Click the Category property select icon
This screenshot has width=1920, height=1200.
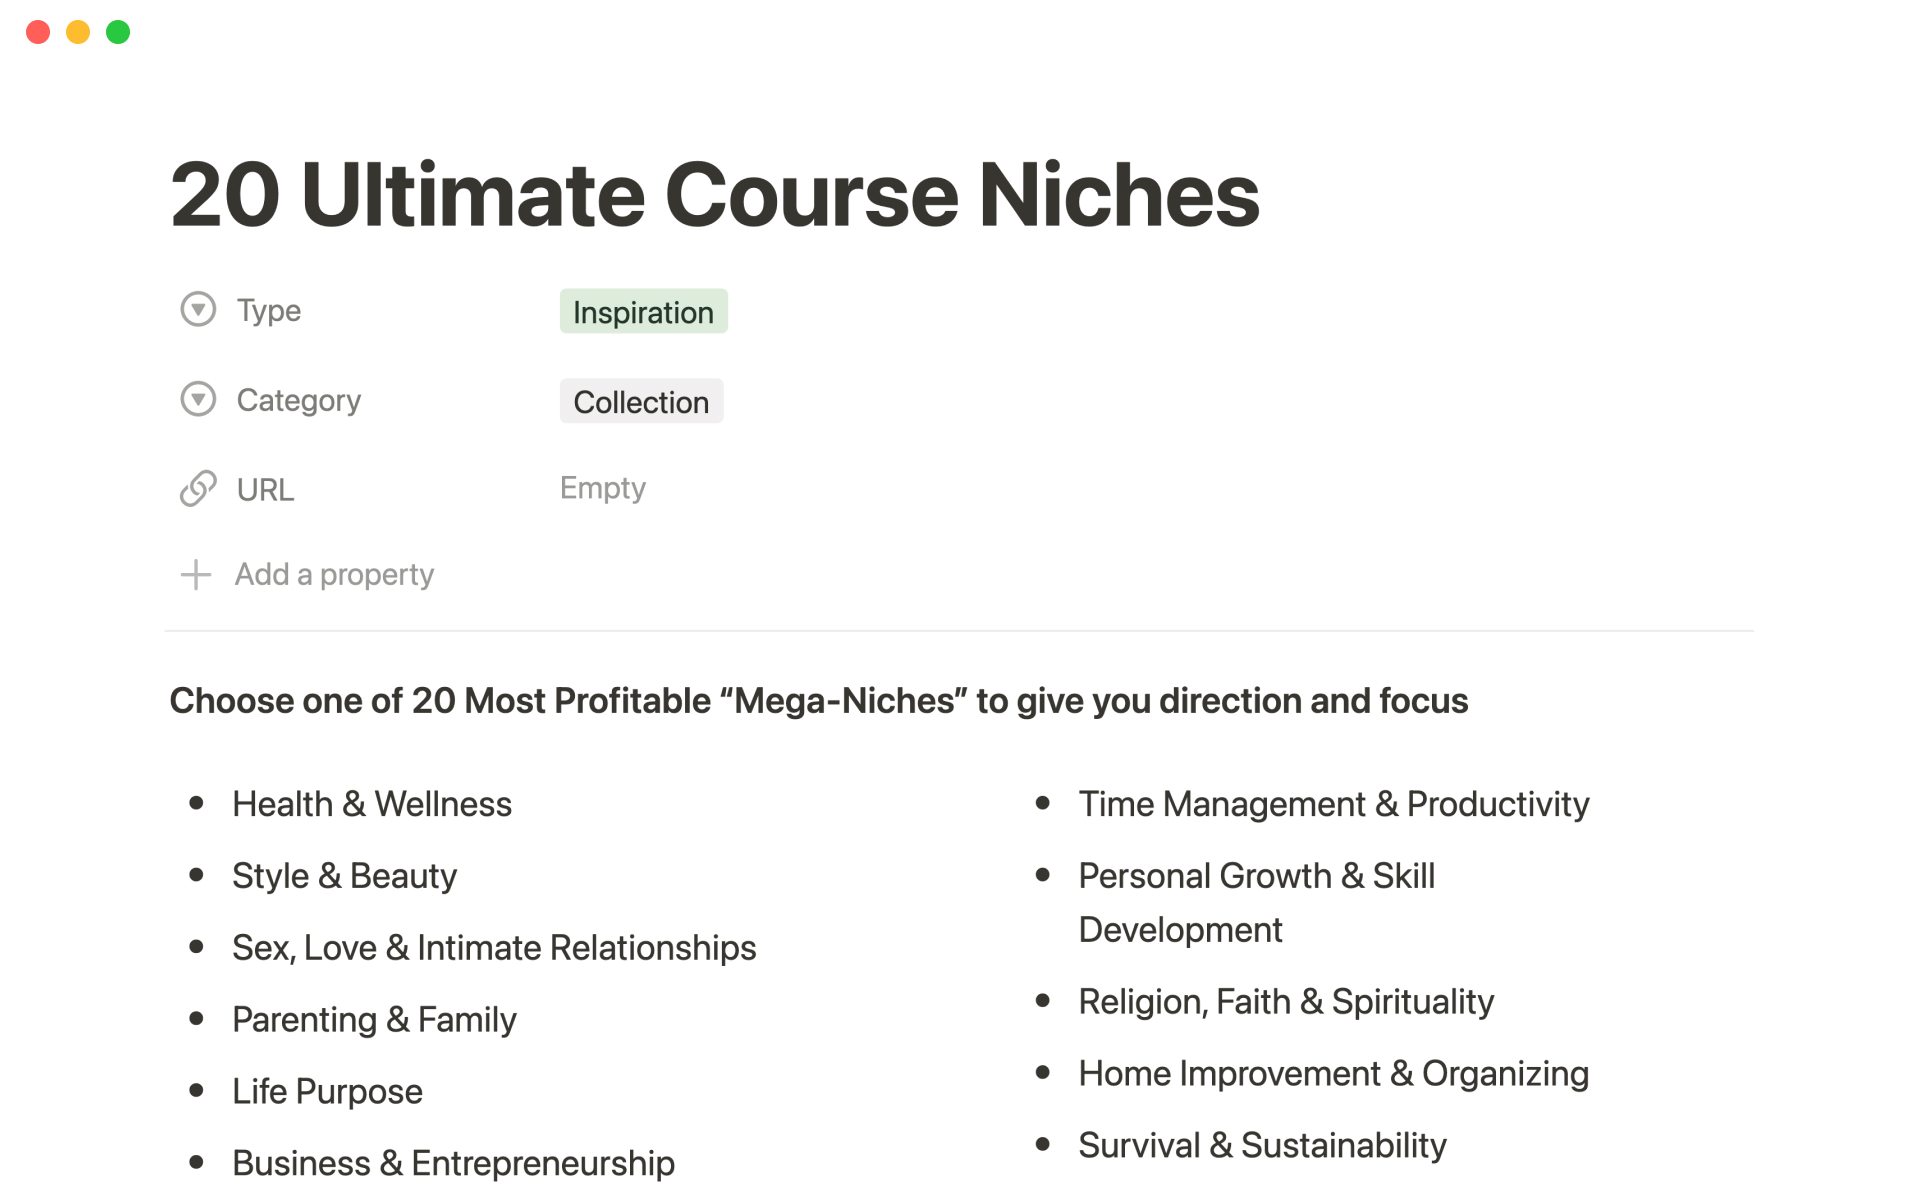198,400
